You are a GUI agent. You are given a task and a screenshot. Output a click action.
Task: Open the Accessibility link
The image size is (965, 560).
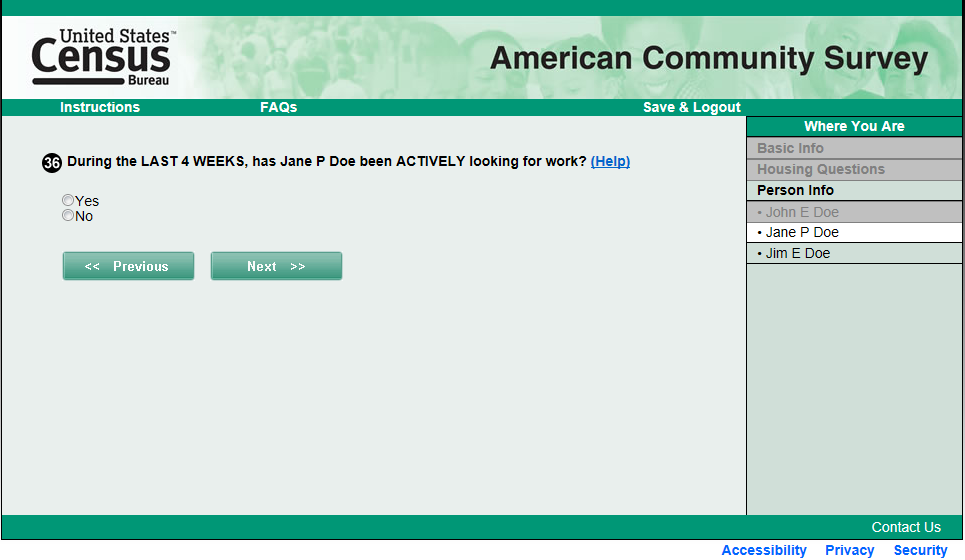click(x=764, y=550)
